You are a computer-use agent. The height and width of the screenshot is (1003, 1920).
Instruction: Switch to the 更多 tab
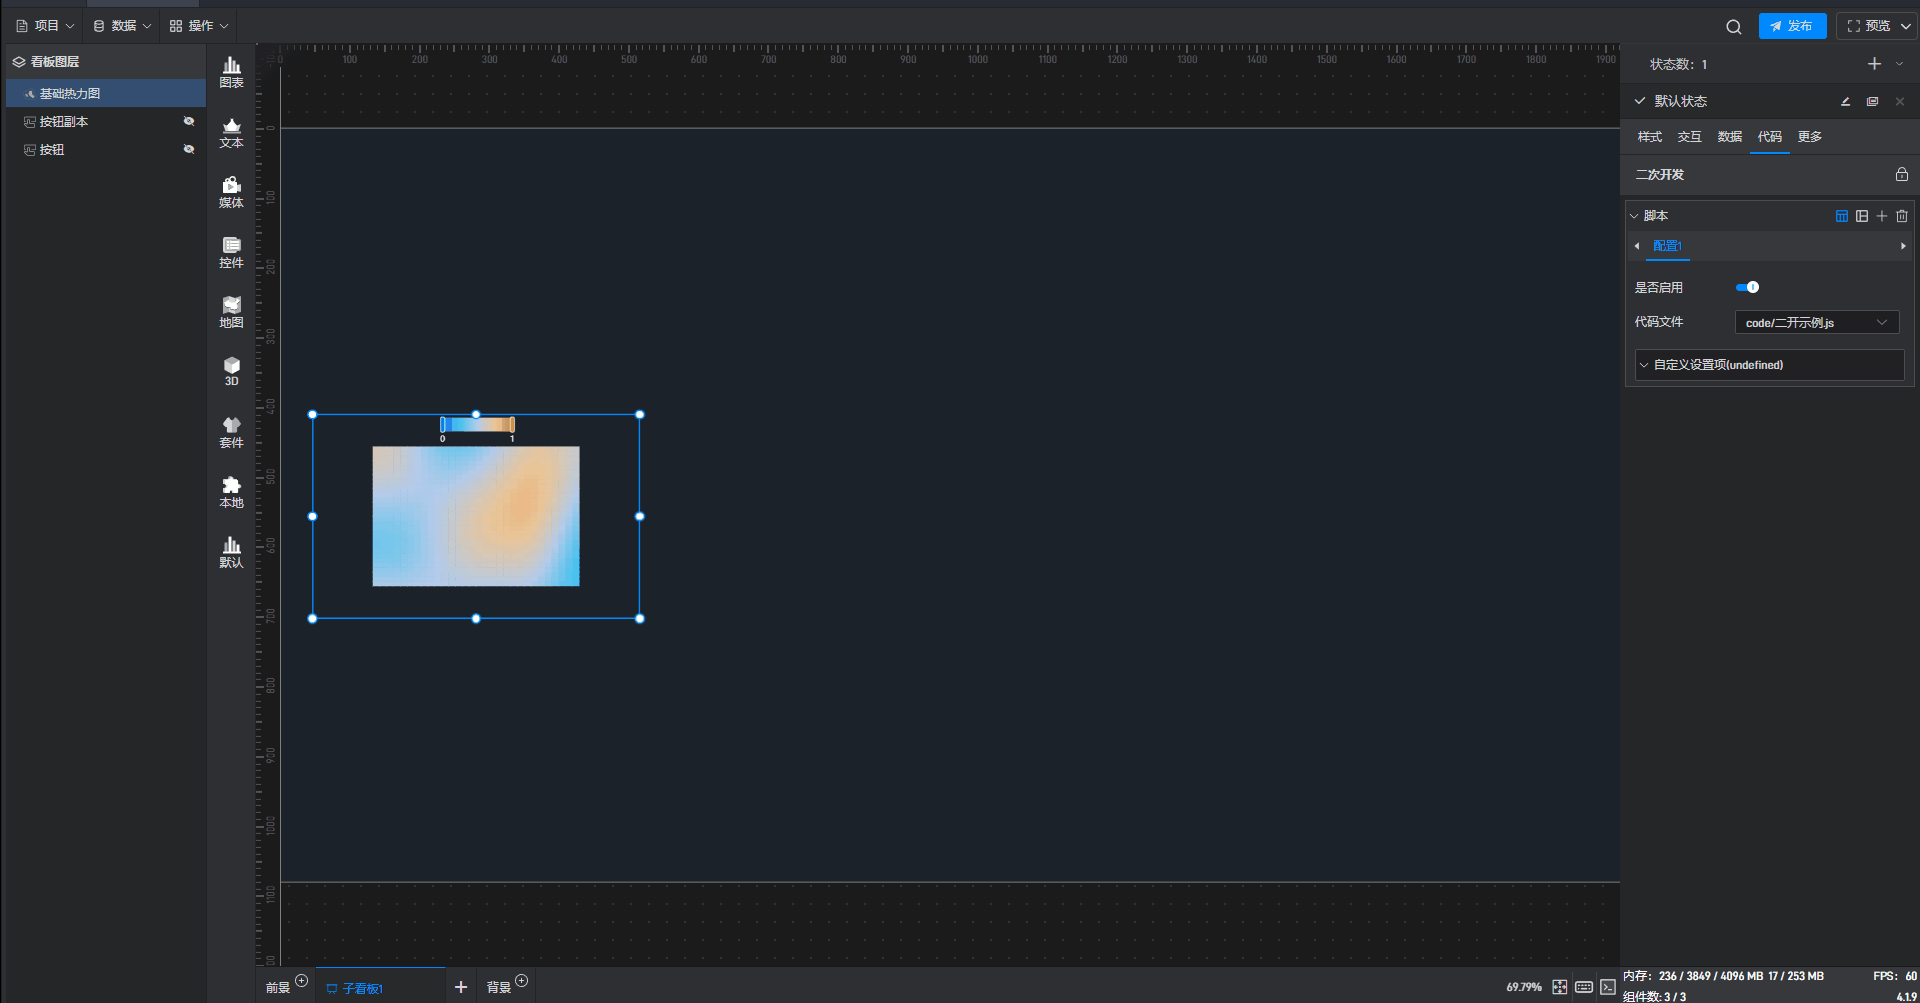point(1810,137)
